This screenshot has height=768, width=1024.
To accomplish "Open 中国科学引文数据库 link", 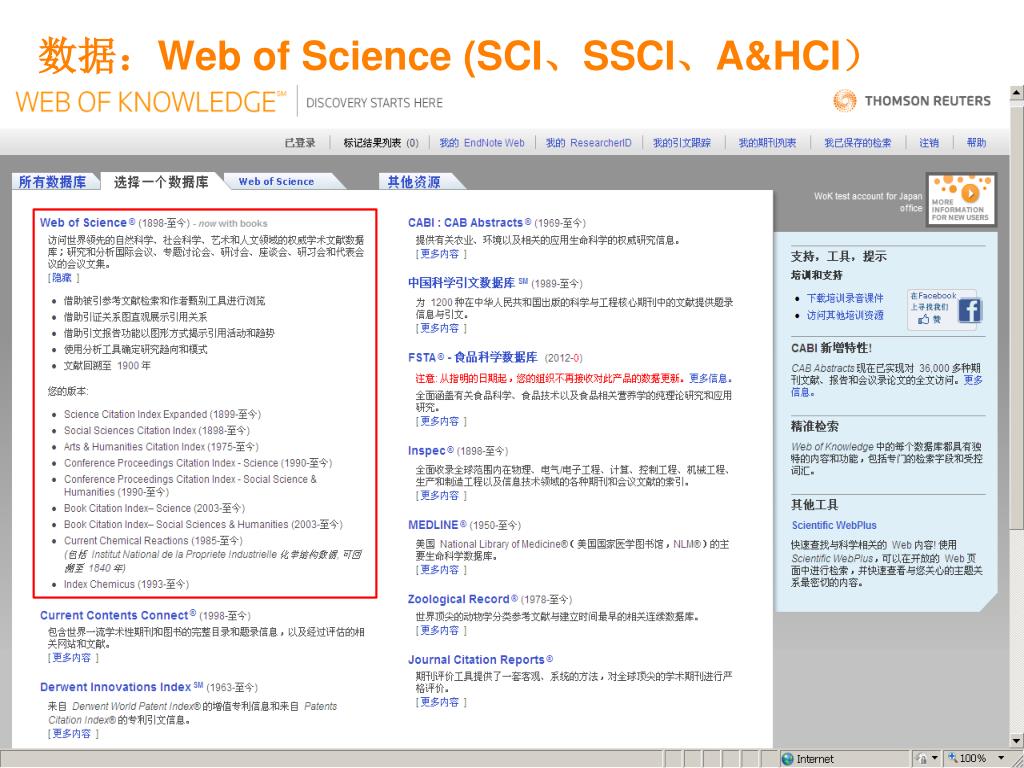I will point(468,283).
